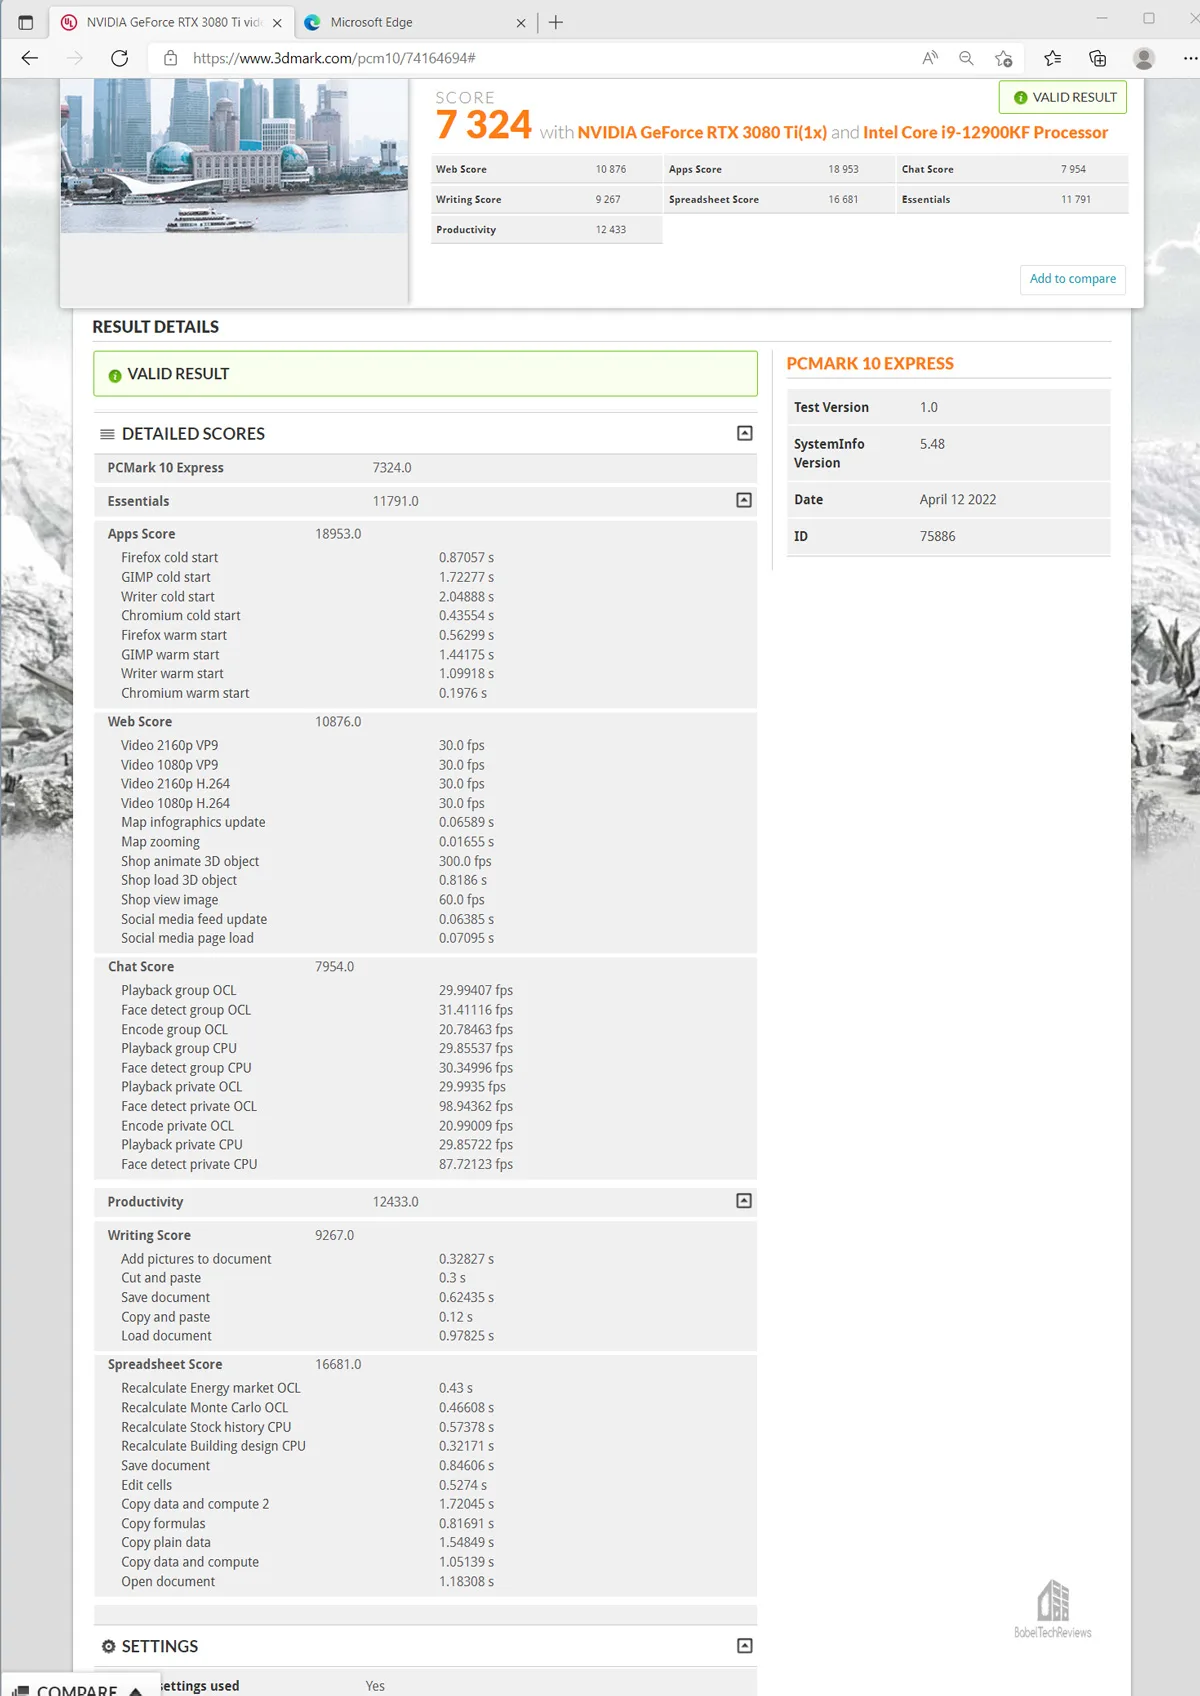The width and height of the screenshot is (1200, 1696).
Task: Open the tab actions menu icon
Action: pyautogui.click(x=26, y=22)
